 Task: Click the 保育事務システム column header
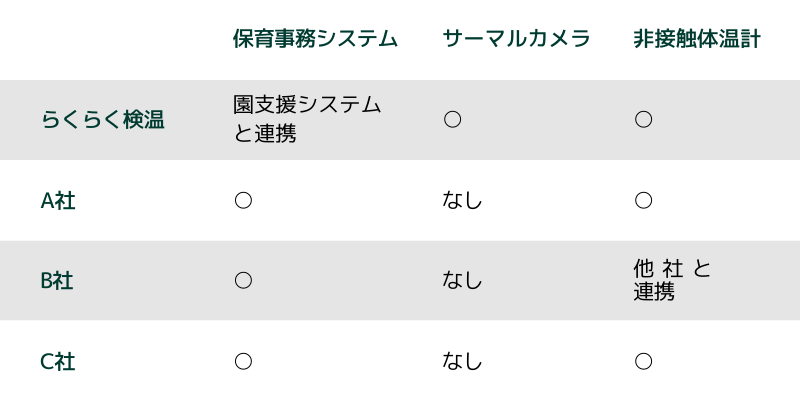pyautogui.click(x=315, y=39)
